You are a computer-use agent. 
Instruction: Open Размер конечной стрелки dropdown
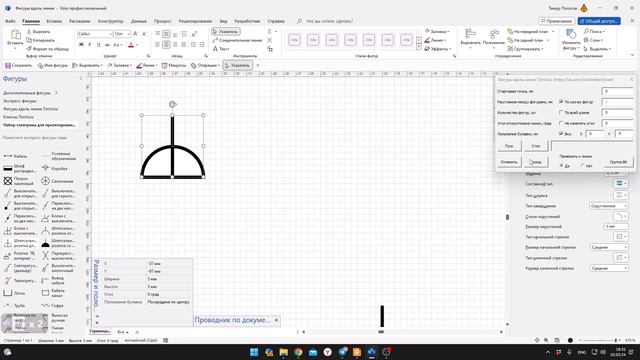tap(609, 268)
